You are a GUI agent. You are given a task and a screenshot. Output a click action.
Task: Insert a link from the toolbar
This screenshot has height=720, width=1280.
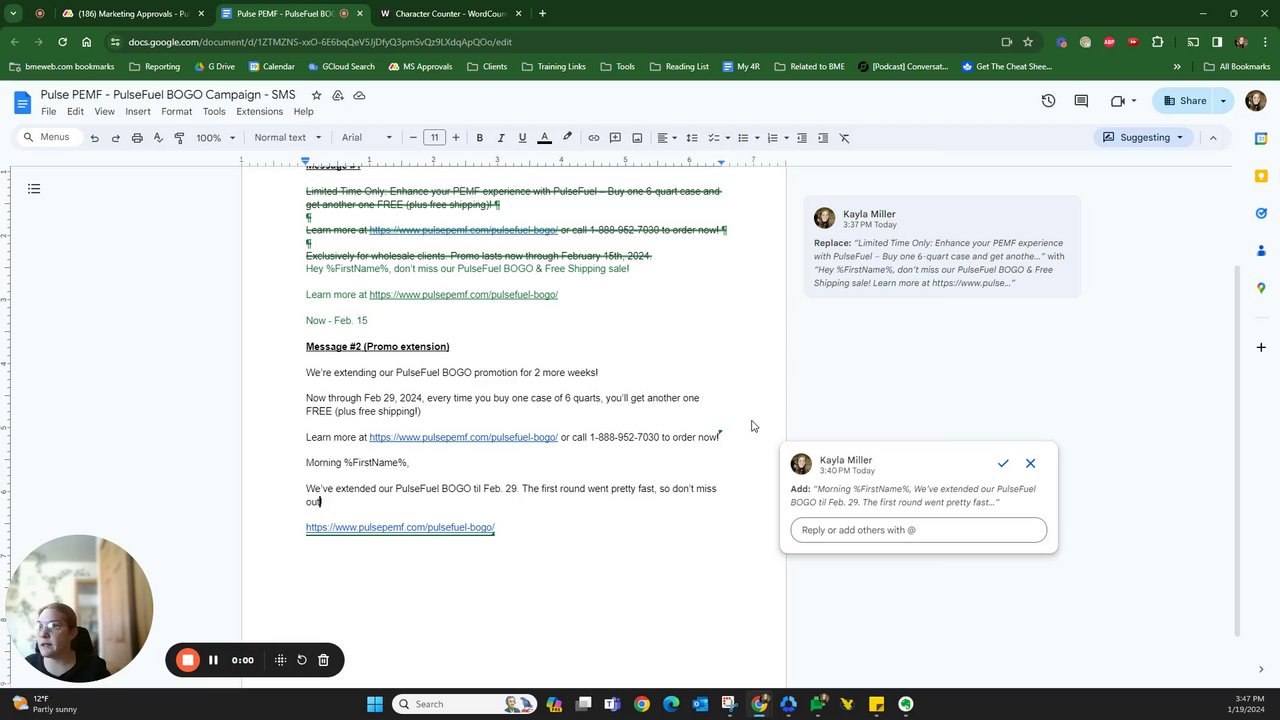click(x=594, y=138)
